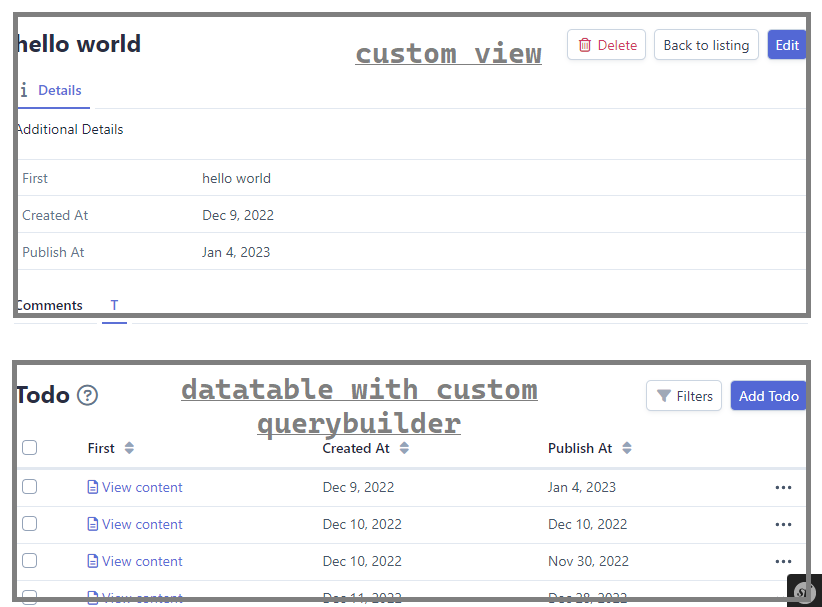Screen dimensions: 822x607
Task: Open the T tab next to Comments
Action: pyautogui.click(x=113, y=306)
